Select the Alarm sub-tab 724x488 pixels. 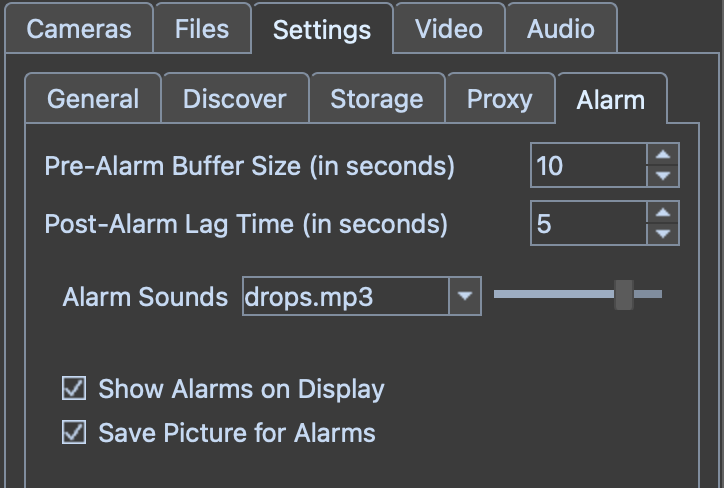610,100
